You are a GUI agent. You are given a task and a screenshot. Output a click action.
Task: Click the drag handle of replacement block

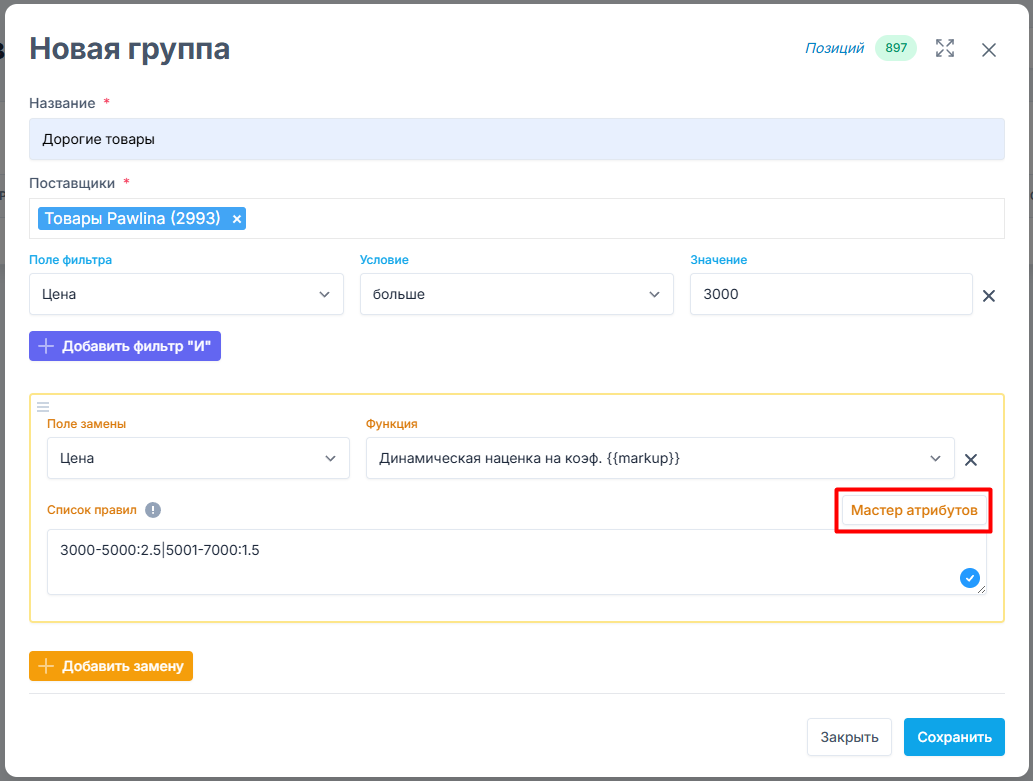43,406
